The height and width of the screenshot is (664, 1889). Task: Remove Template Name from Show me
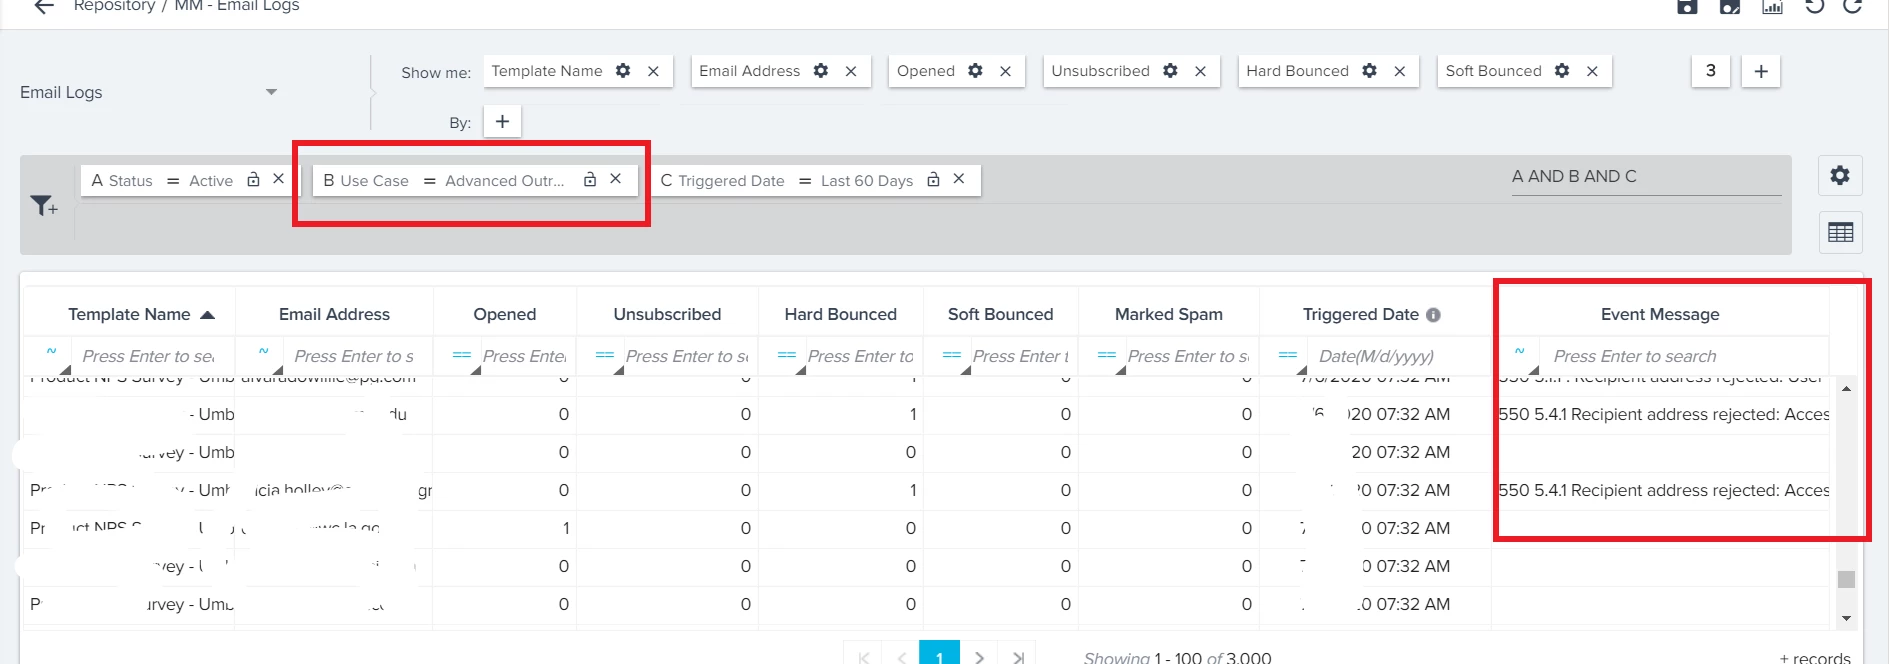653,71
